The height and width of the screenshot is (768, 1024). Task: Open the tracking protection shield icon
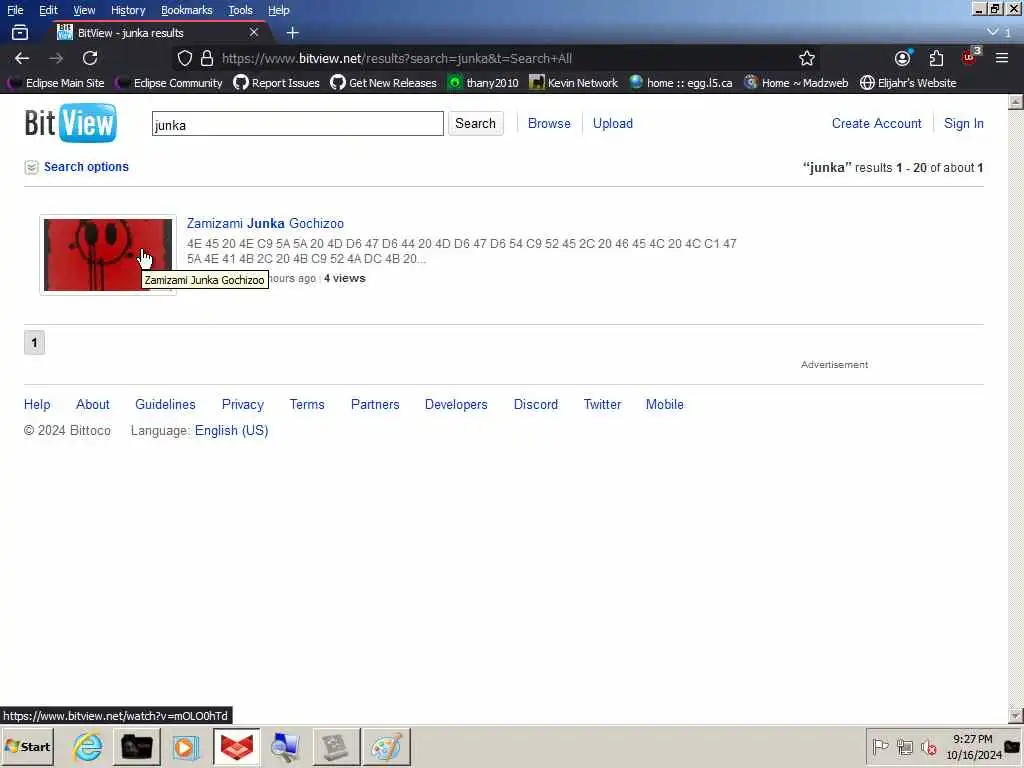tap(185, 58)
